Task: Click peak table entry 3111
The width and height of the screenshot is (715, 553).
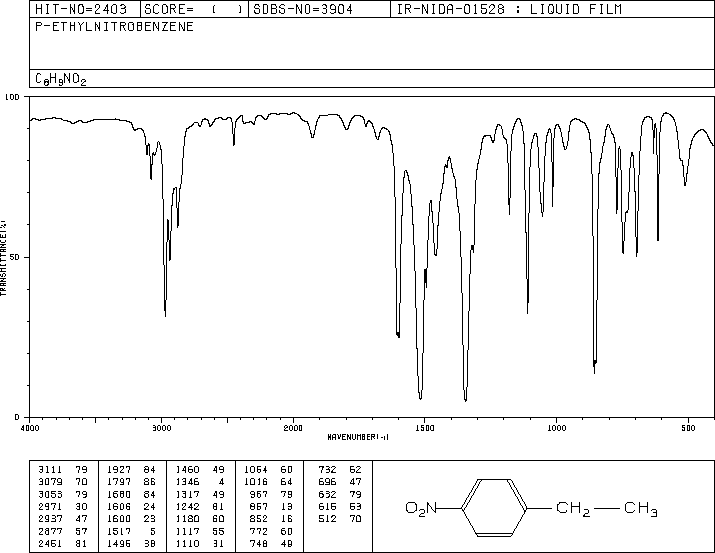Action: pyautogui.click(x=50, y=470)
